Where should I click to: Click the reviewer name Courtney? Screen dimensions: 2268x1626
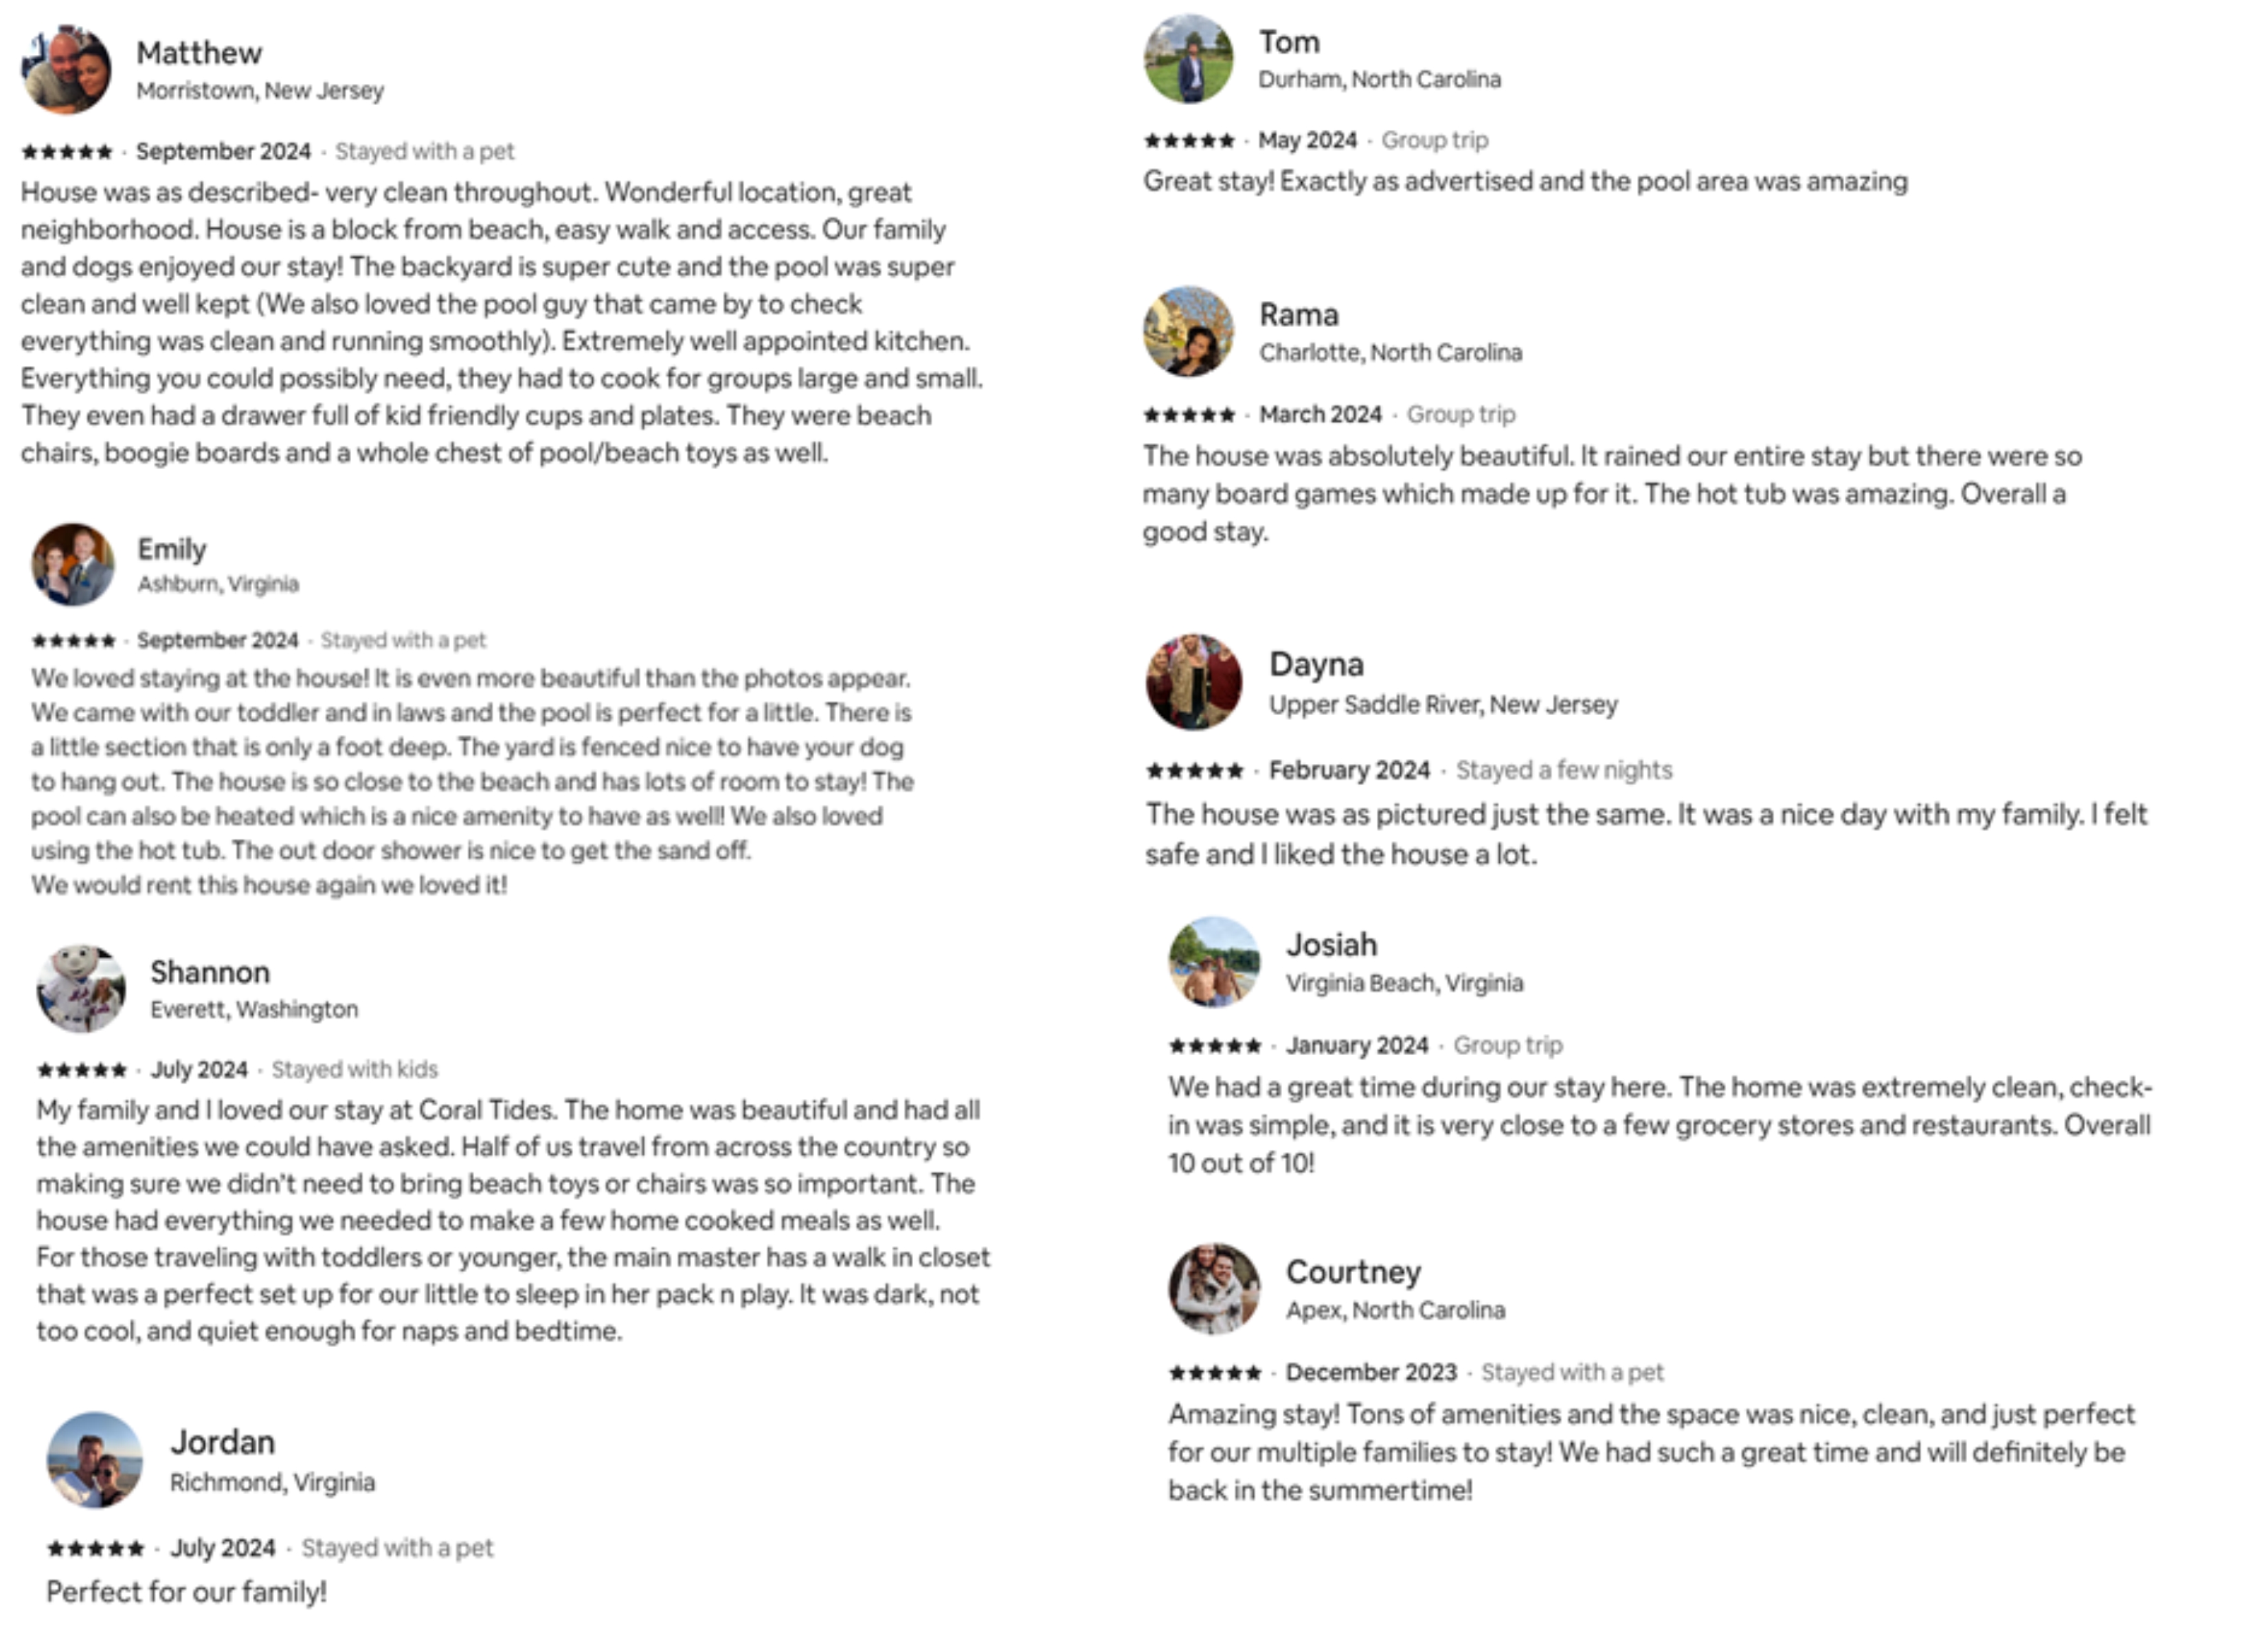point(1353,1271)
